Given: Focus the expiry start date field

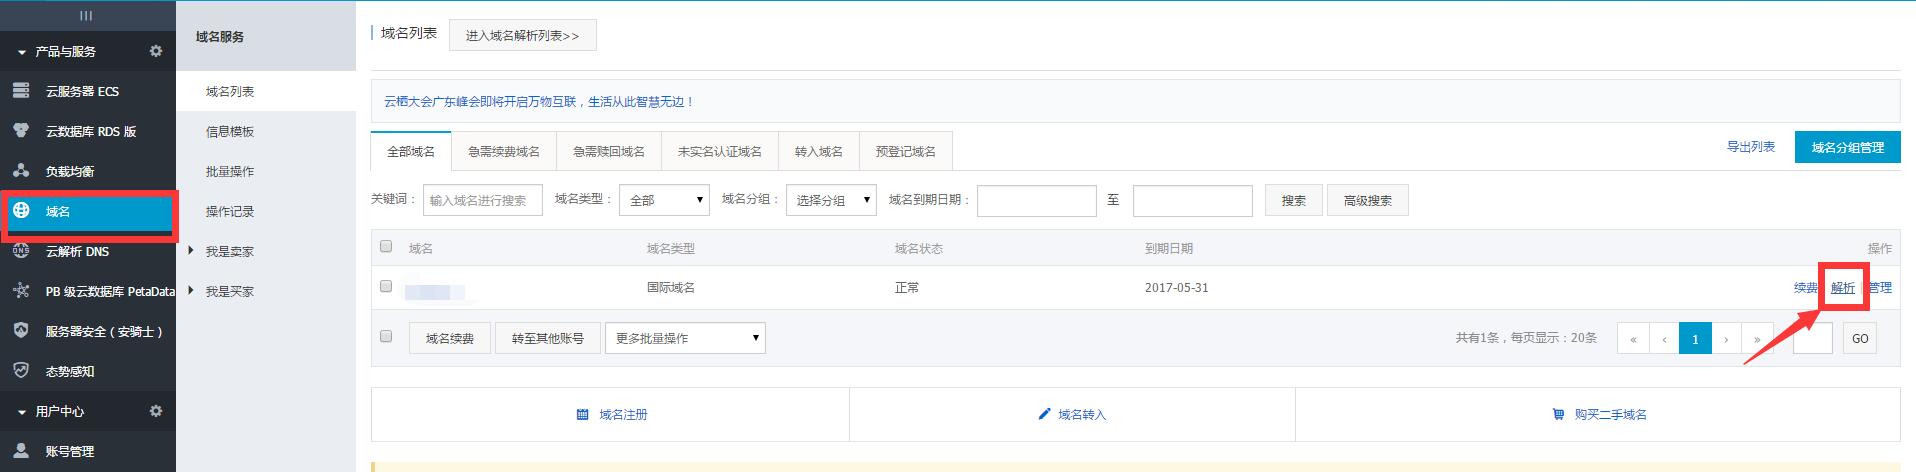Looking at the screenshot, I should pyautogui.click(x=1036, y=200).
